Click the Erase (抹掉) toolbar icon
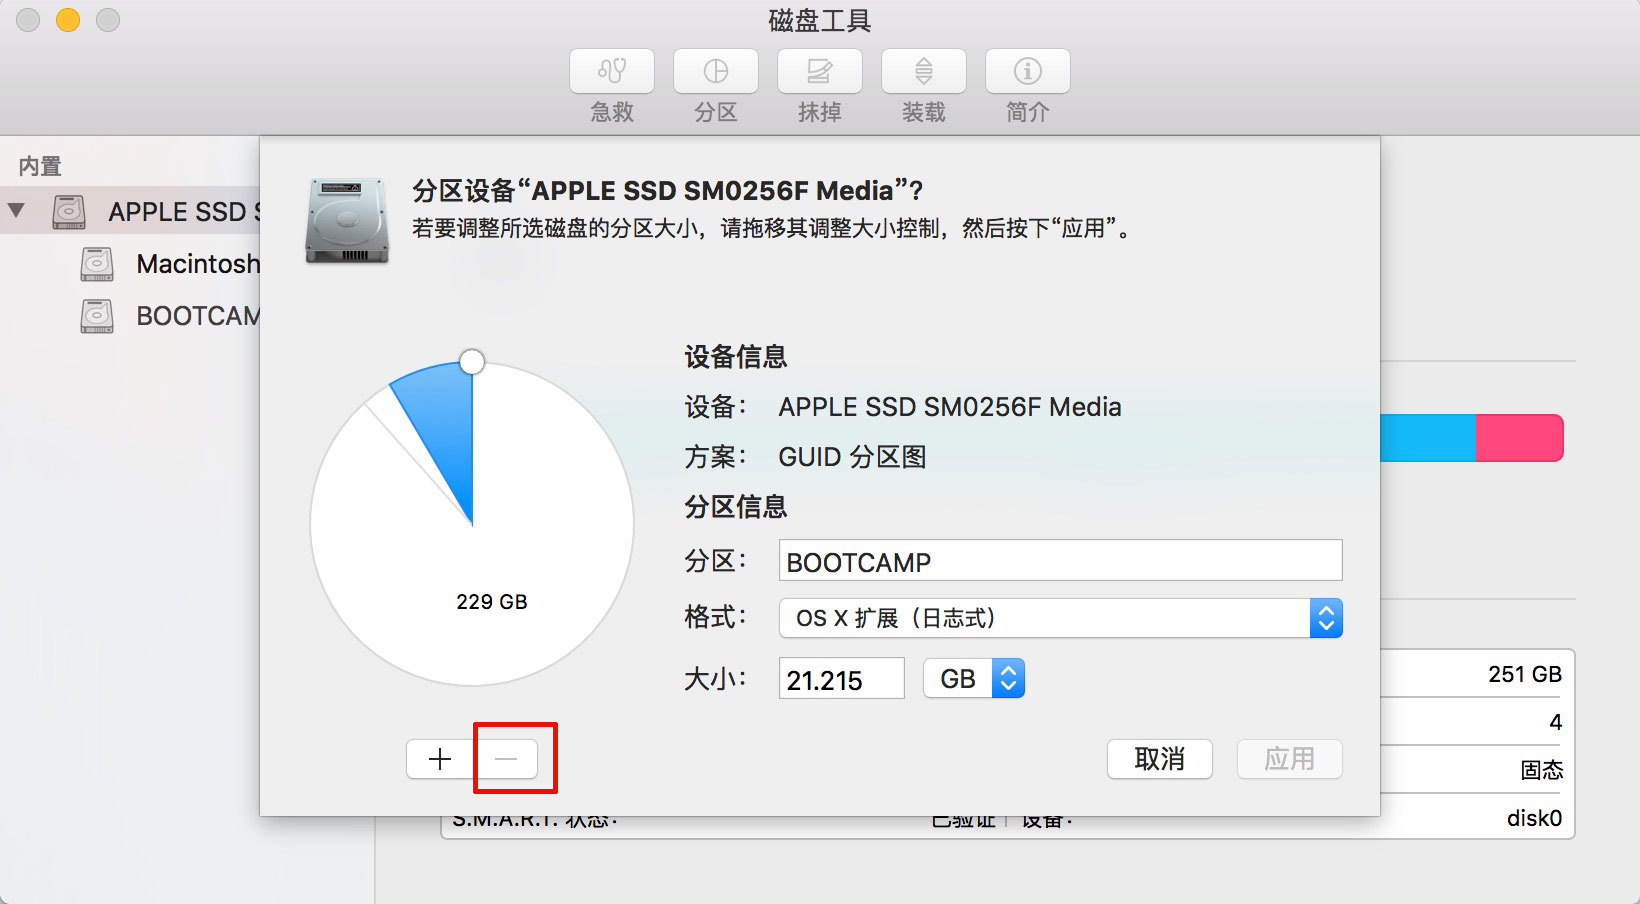1640x904 pixels. coord(820,72)
